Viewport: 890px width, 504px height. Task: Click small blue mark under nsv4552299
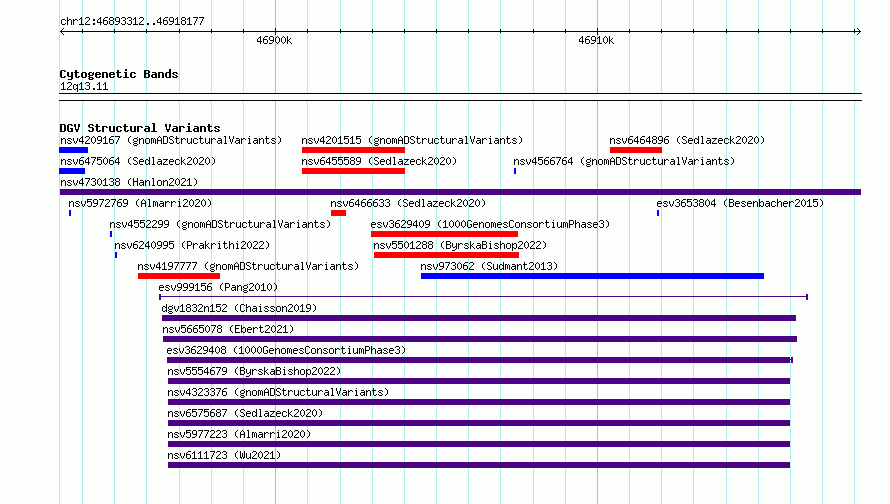[x=111, y=234]
